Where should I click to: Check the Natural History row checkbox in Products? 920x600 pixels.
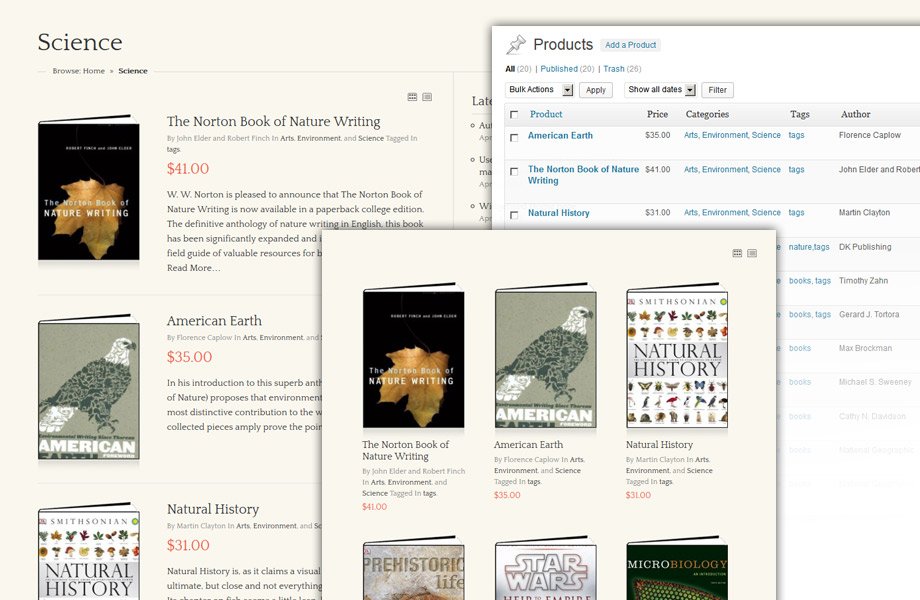[515, 215]
